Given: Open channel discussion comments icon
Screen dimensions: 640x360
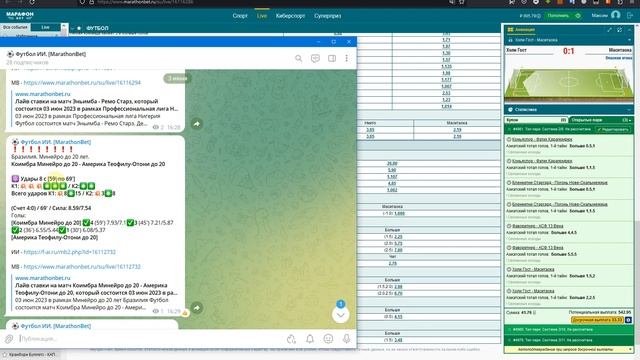Looking at the screenshot, I should coord(315,58).
